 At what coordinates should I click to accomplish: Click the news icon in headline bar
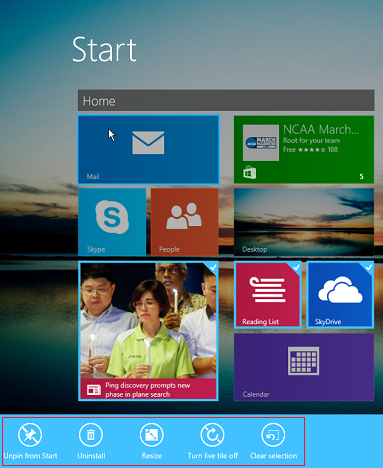coord(94,390)
